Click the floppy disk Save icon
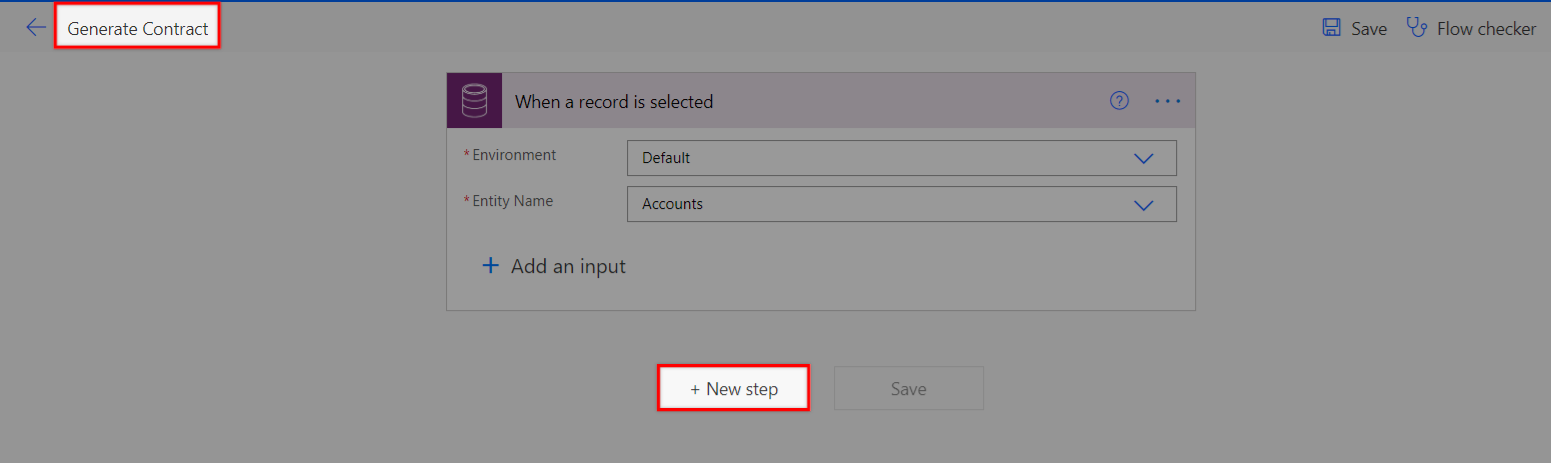 [x=1331, y=28]
